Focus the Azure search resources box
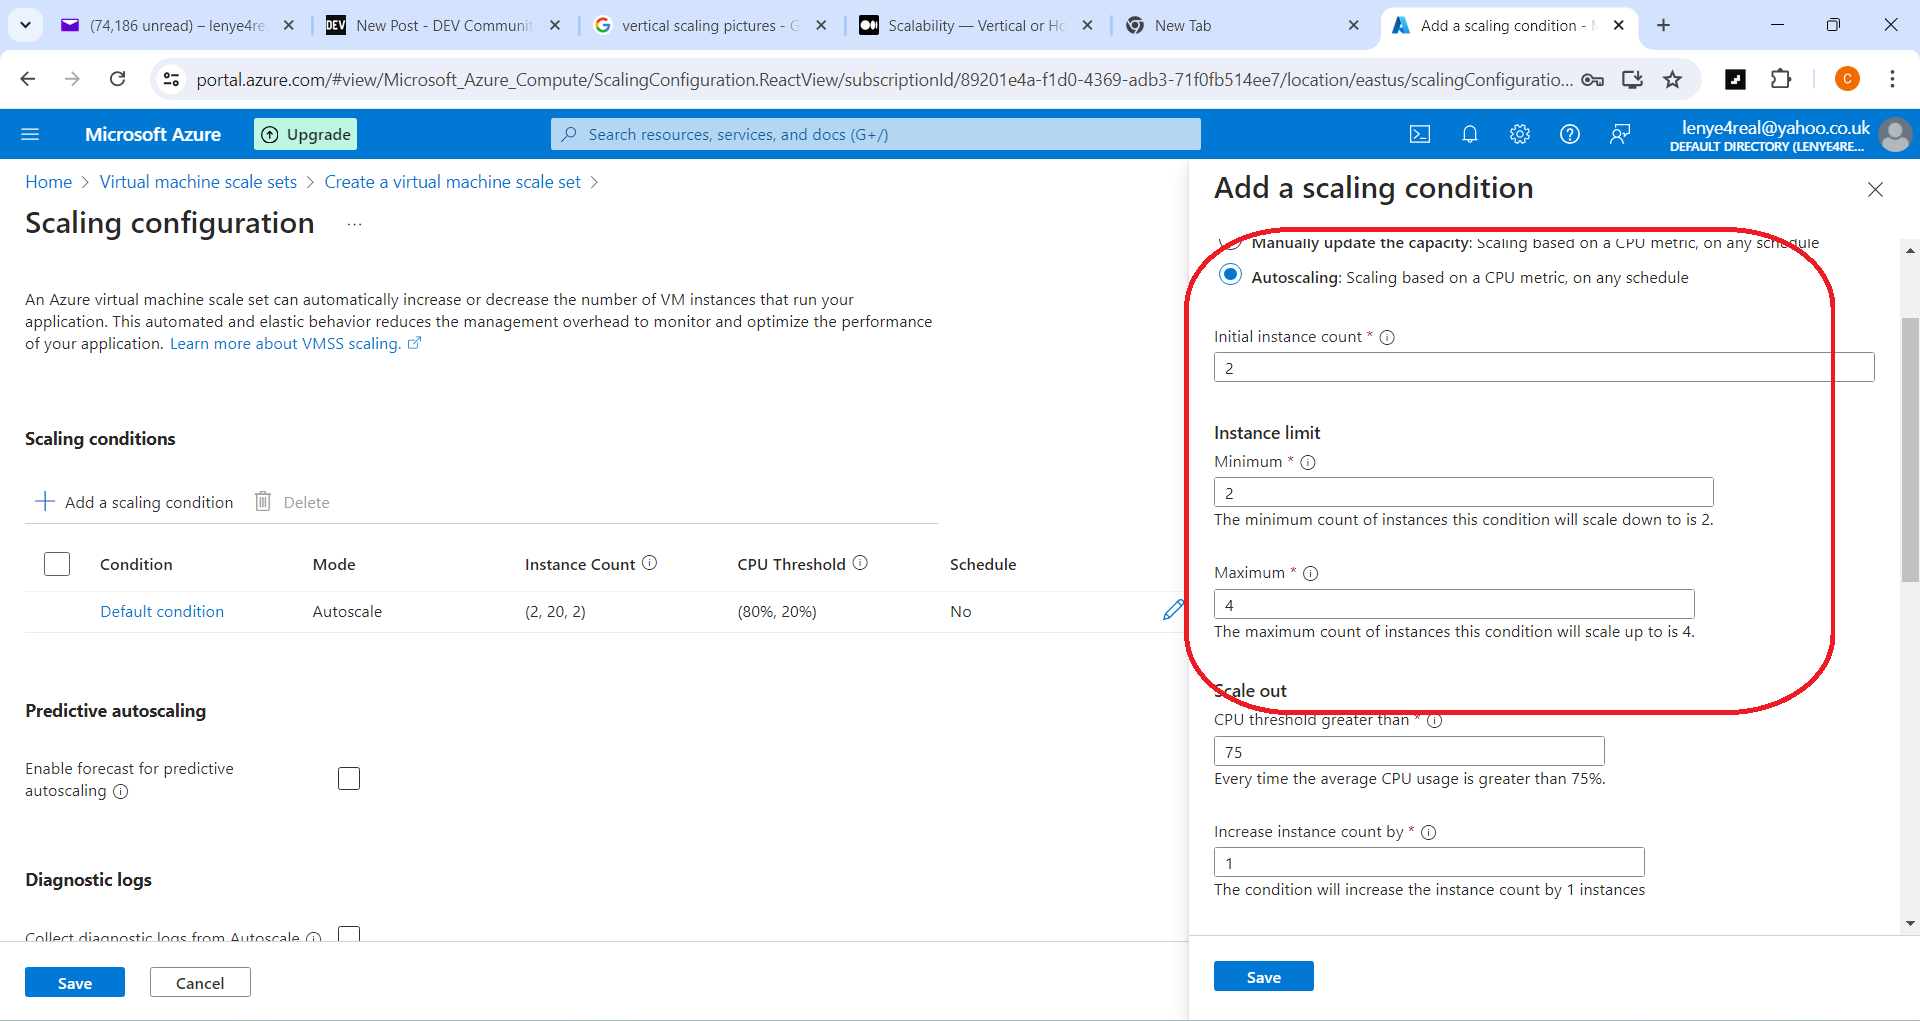 tap(876, 134)
